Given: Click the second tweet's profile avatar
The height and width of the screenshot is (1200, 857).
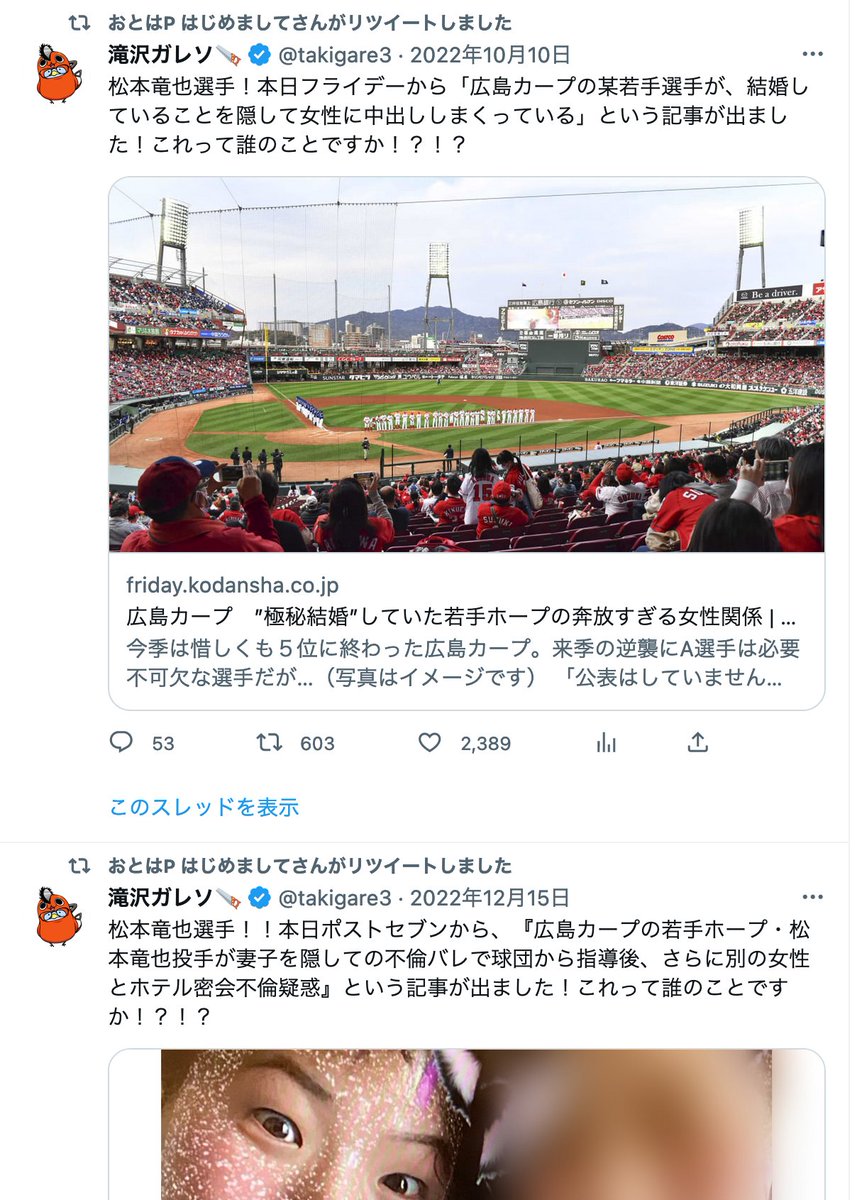Looking at the screenshot, I should pyautogui.click(x=59, y=915).
